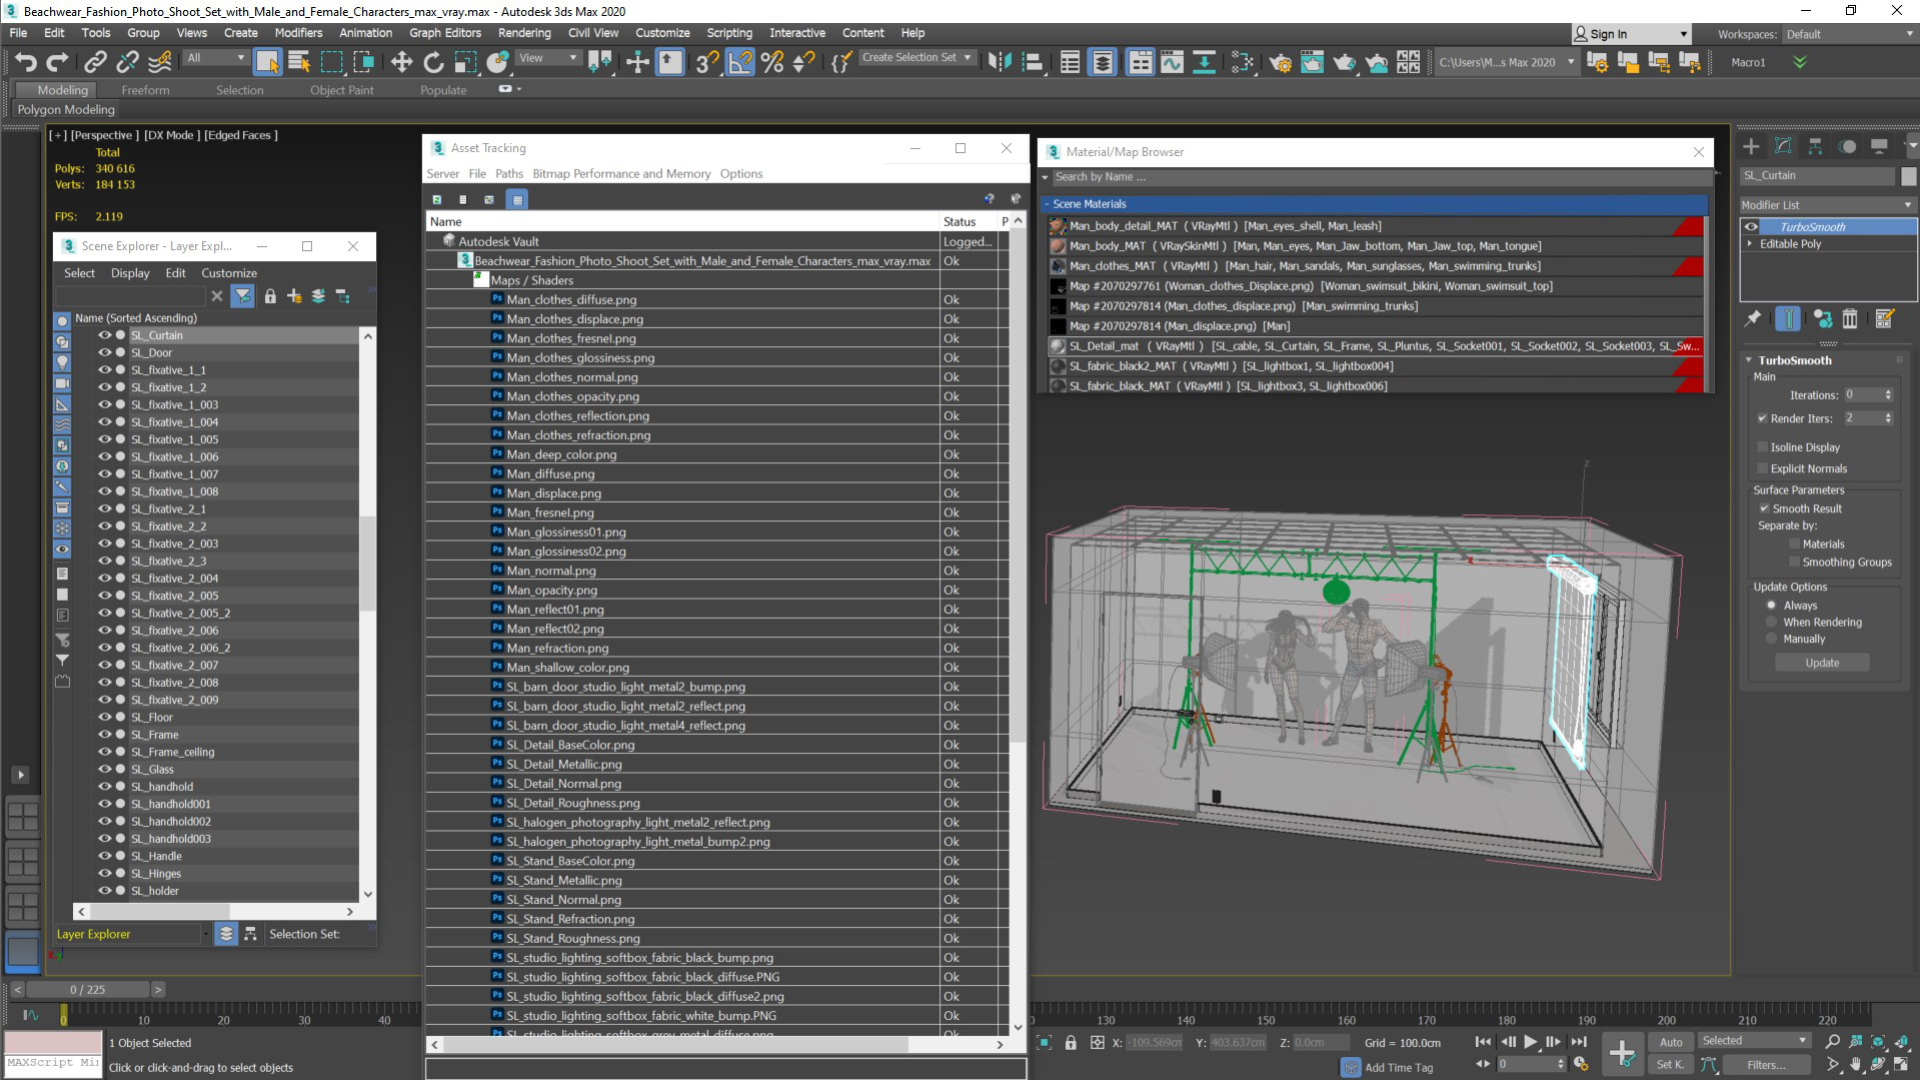Open the Paths menu in Asset Tracking
Viewport: 1920px width, 1080px height.
point(509,174)
